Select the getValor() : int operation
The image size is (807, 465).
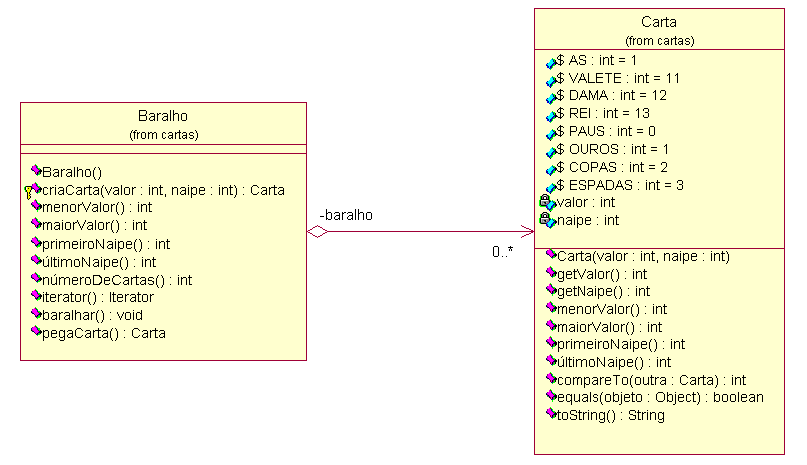(x=602, y=274)
